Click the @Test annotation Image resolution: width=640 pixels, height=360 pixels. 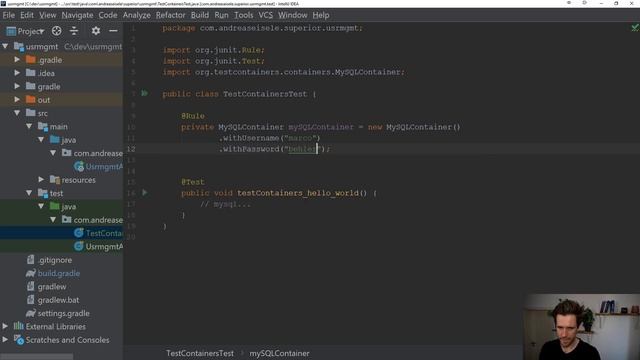pos(193,182)
